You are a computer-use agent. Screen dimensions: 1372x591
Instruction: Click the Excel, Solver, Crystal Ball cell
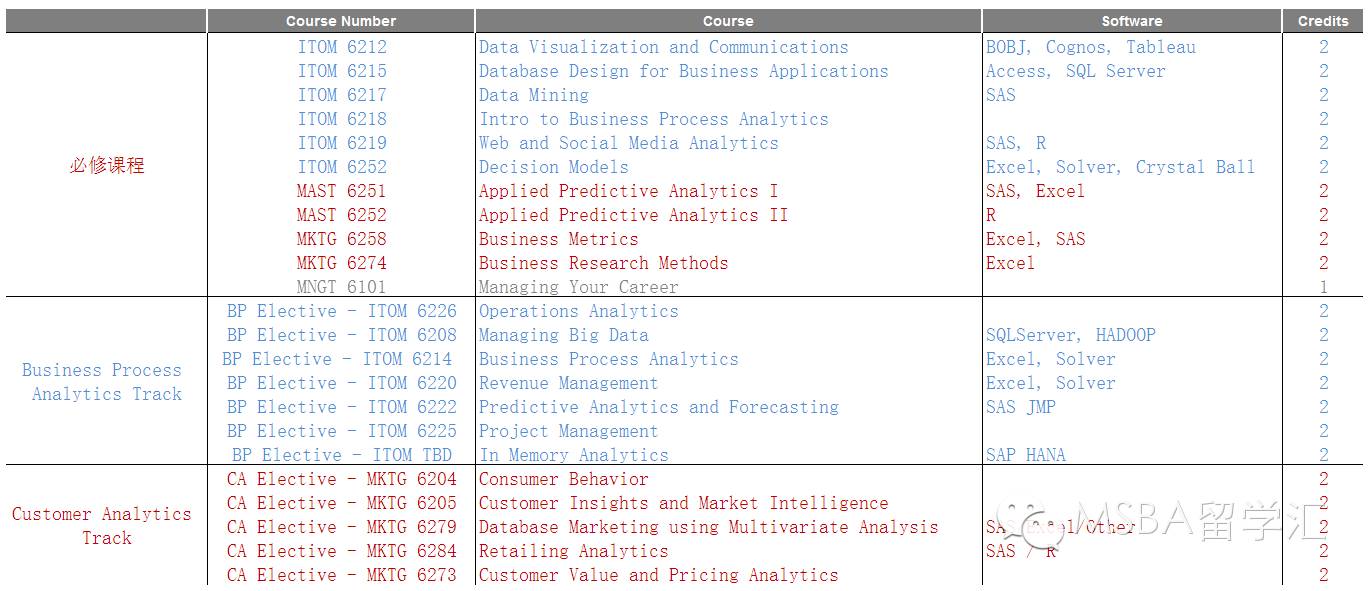click(1120, 167)
